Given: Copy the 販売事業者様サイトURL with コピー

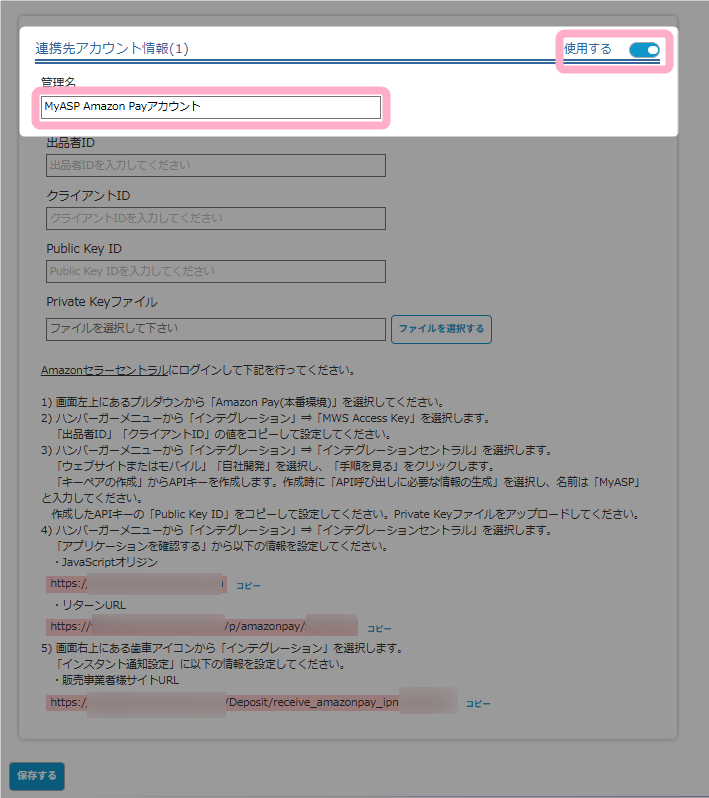Looking at the screenshot, I should [x=478, y=704].
